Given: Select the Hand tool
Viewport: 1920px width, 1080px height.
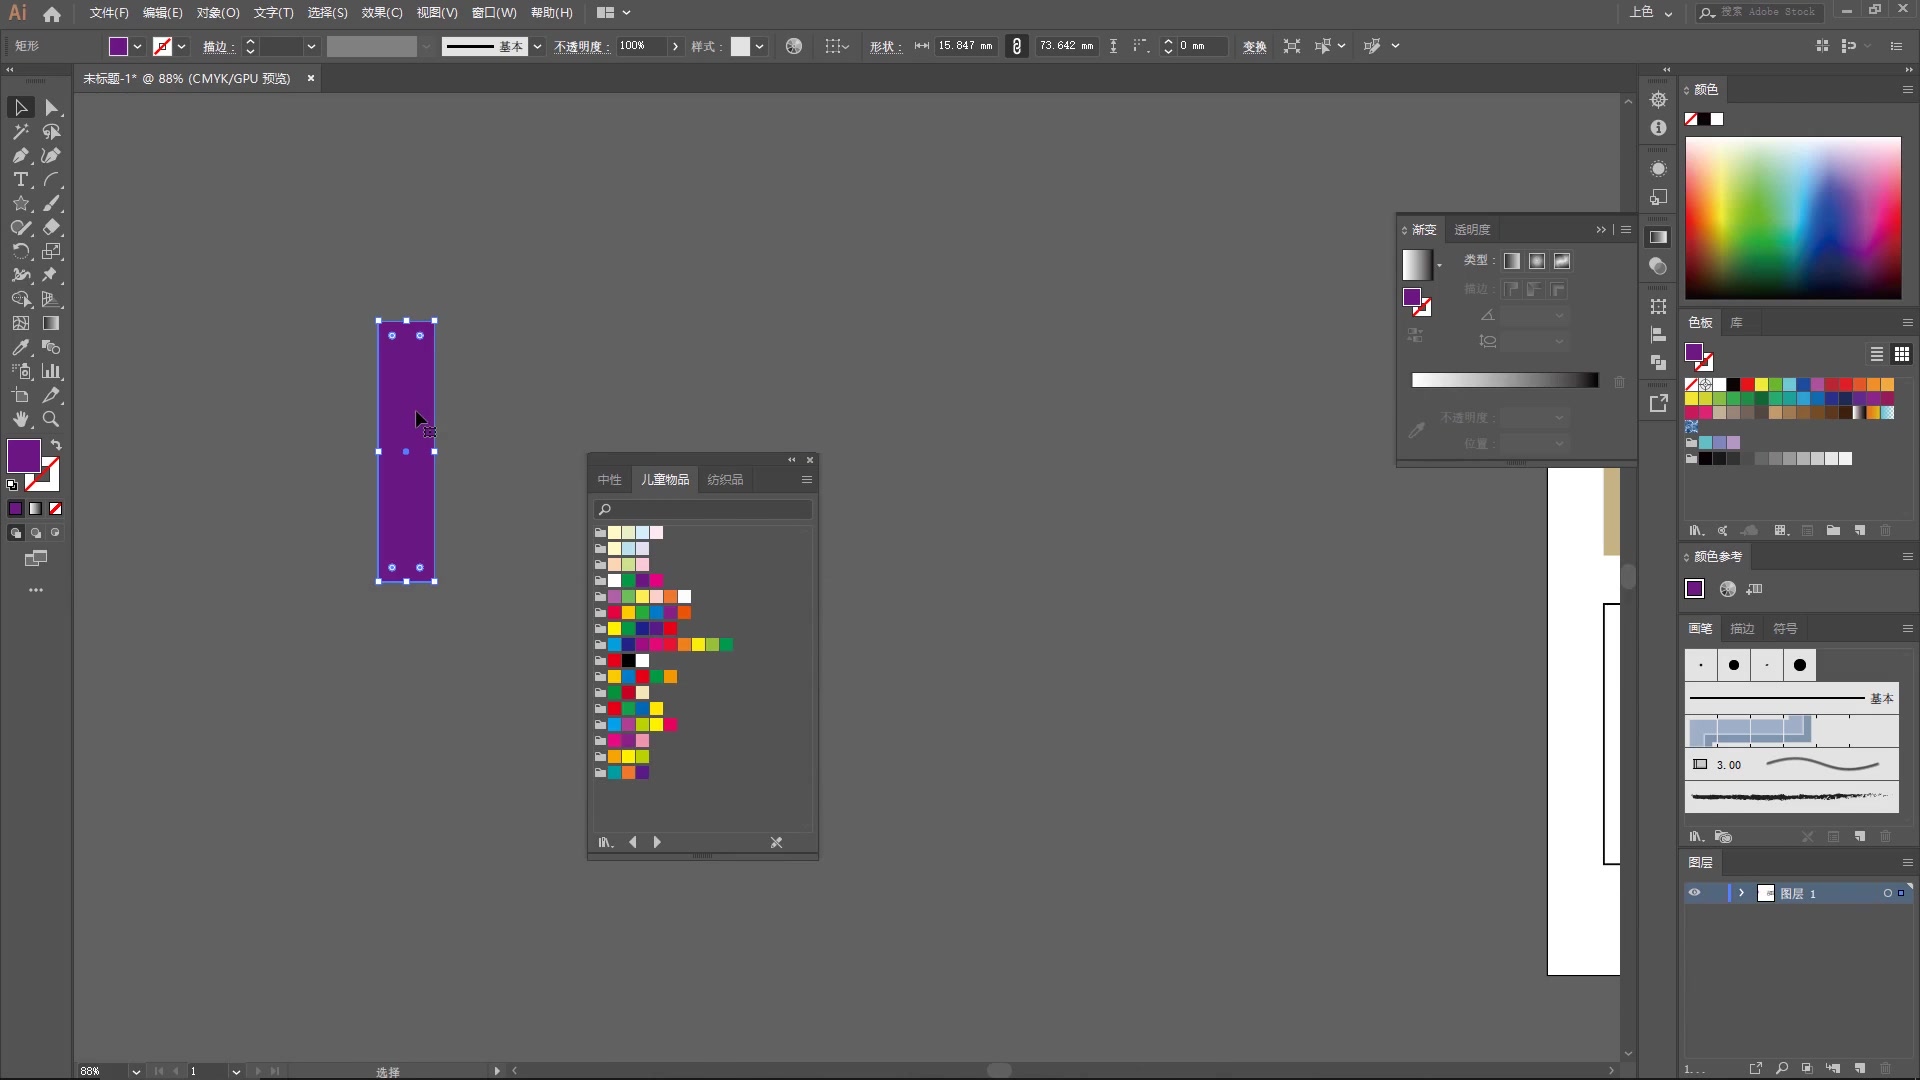Looking at the screenshot, I should 20,420.
